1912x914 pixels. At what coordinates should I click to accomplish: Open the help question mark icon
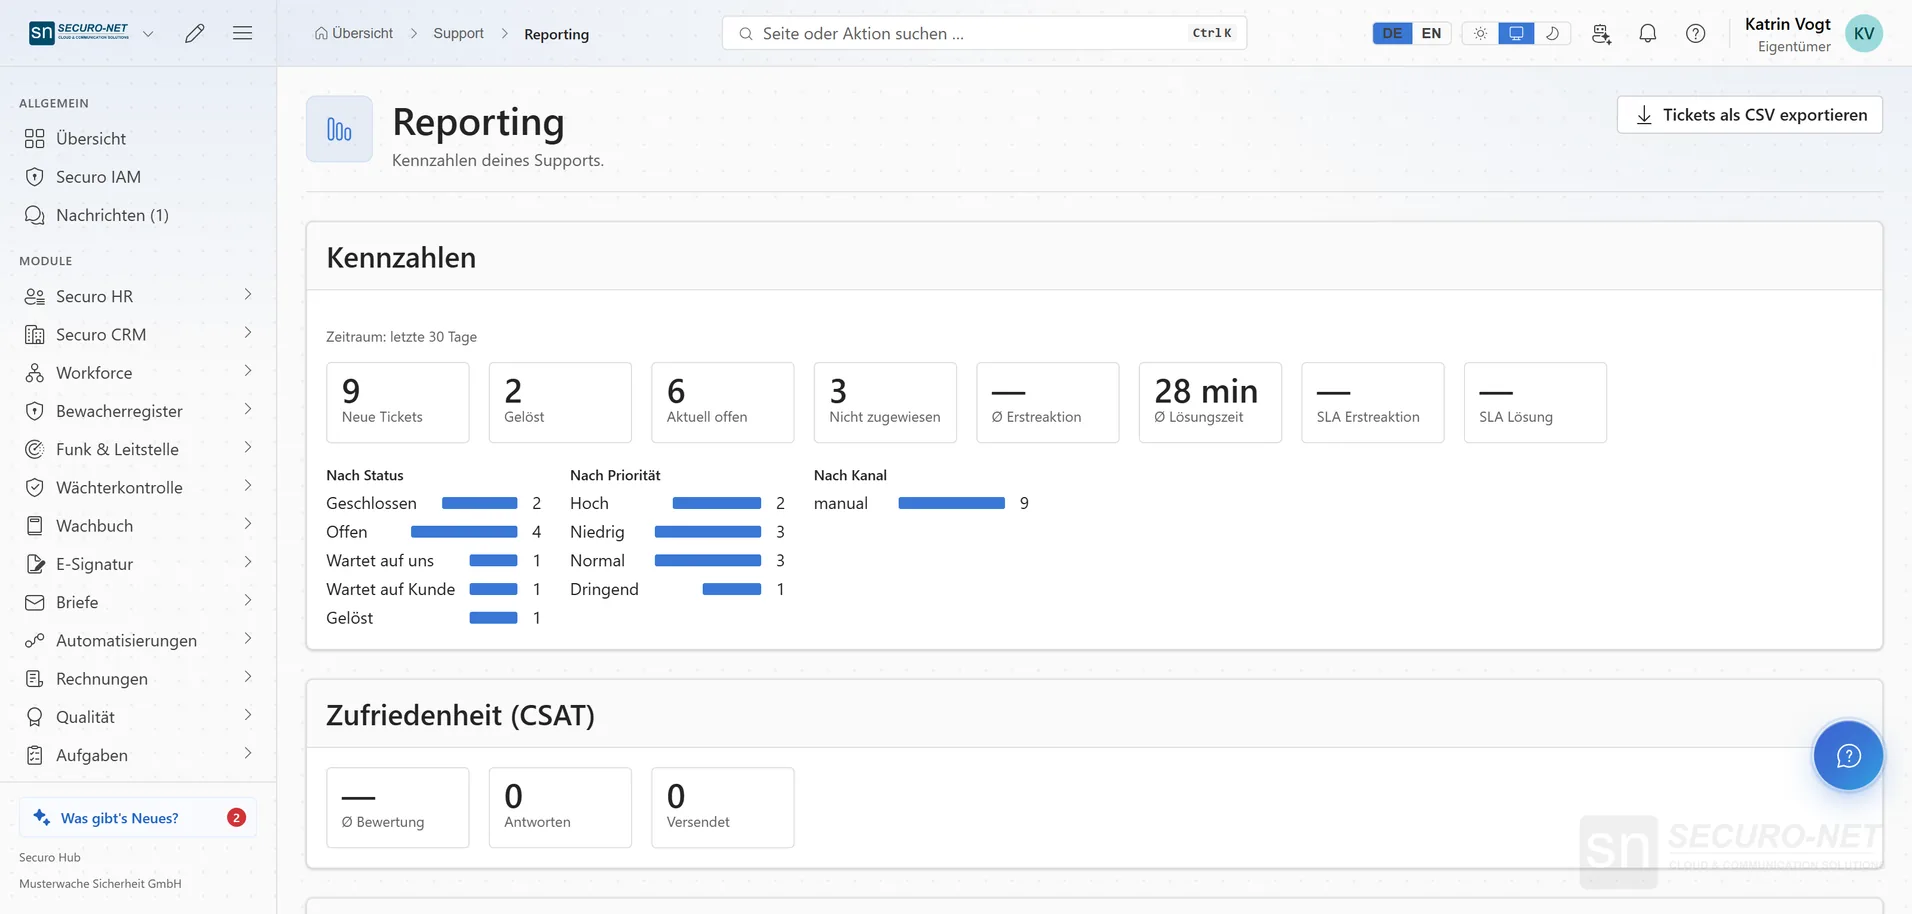click(x=1696, y=33)
